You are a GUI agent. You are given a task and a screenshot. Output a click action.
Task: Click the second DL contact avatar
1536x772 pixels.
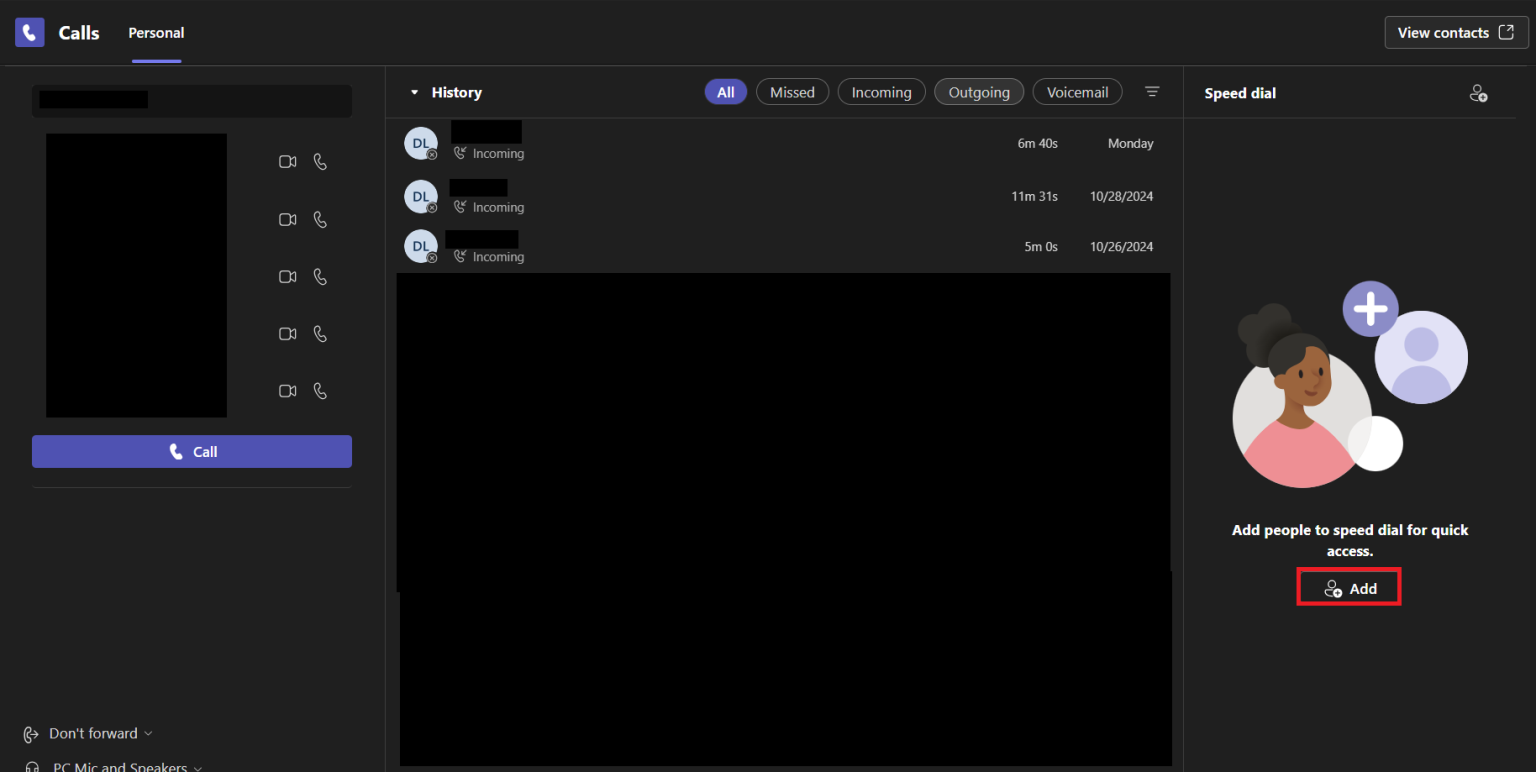[x=420, y=196]
